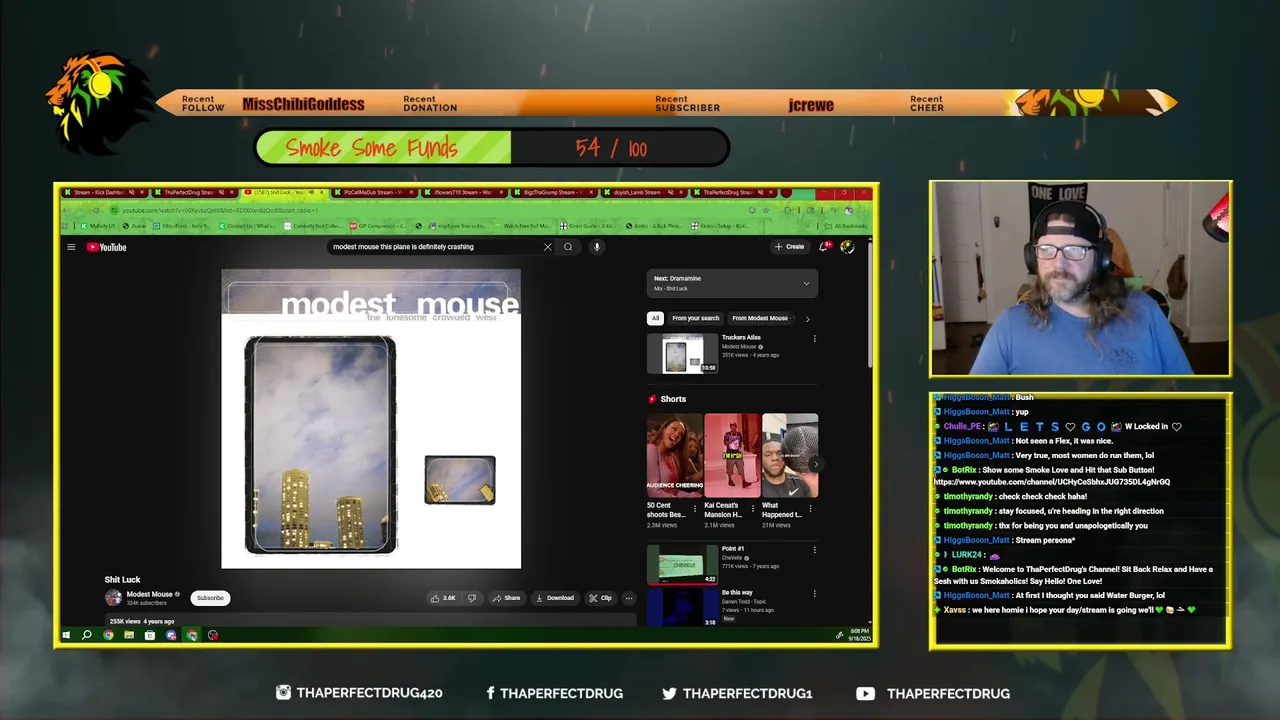Open options menu for Be this way video
1280x720 pixels.
click(x=814, y=594)
